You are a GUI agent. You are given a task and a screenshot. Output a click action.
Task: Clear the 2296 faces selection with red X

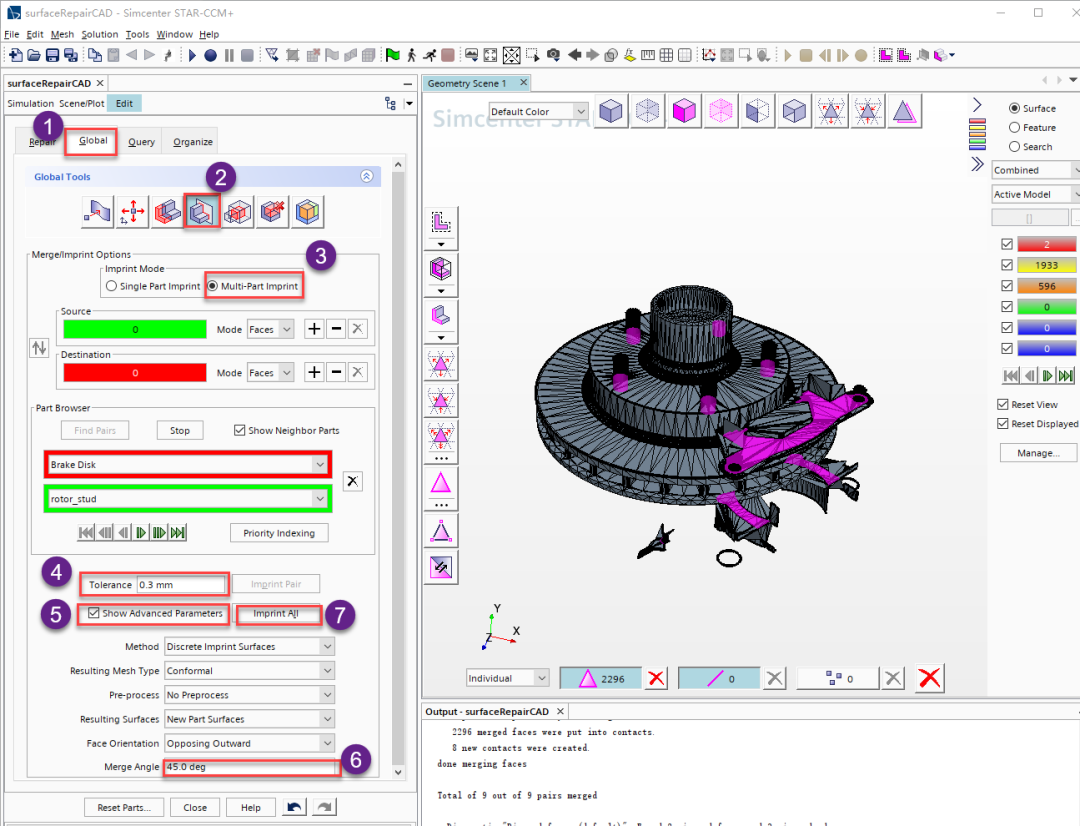click(x=656, y=679)
